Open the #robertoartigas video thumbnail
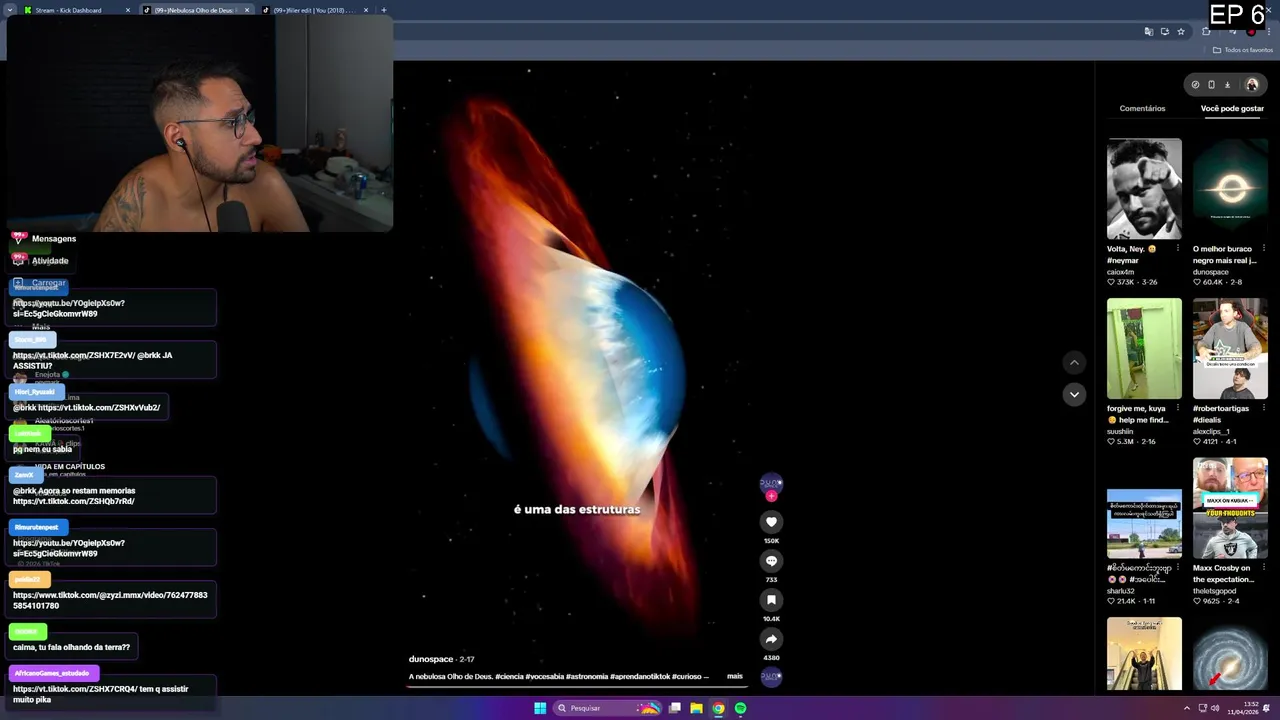 1230,349
